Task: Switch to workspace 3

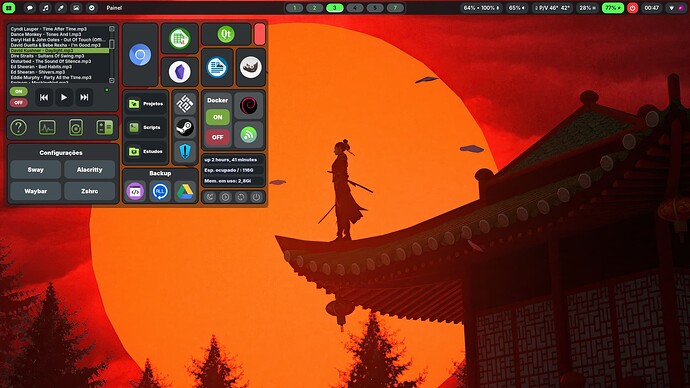Action: point(334,8)
